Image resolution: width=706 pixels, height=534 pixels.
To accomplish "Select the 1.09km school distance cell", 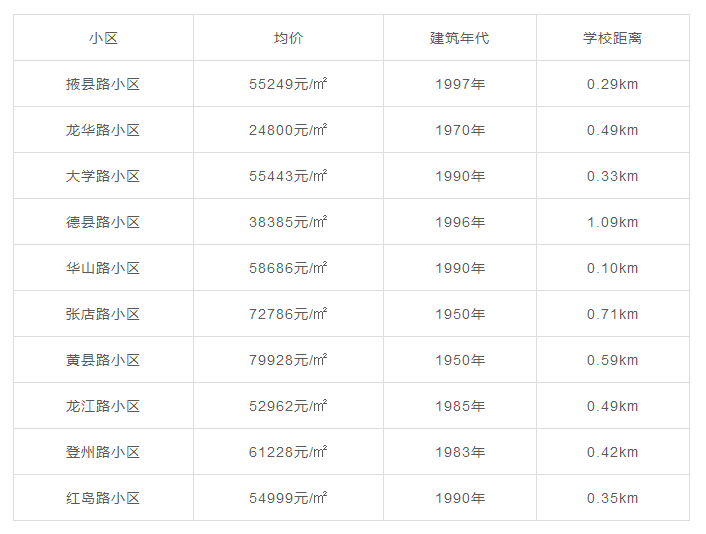I will point(612,222).
